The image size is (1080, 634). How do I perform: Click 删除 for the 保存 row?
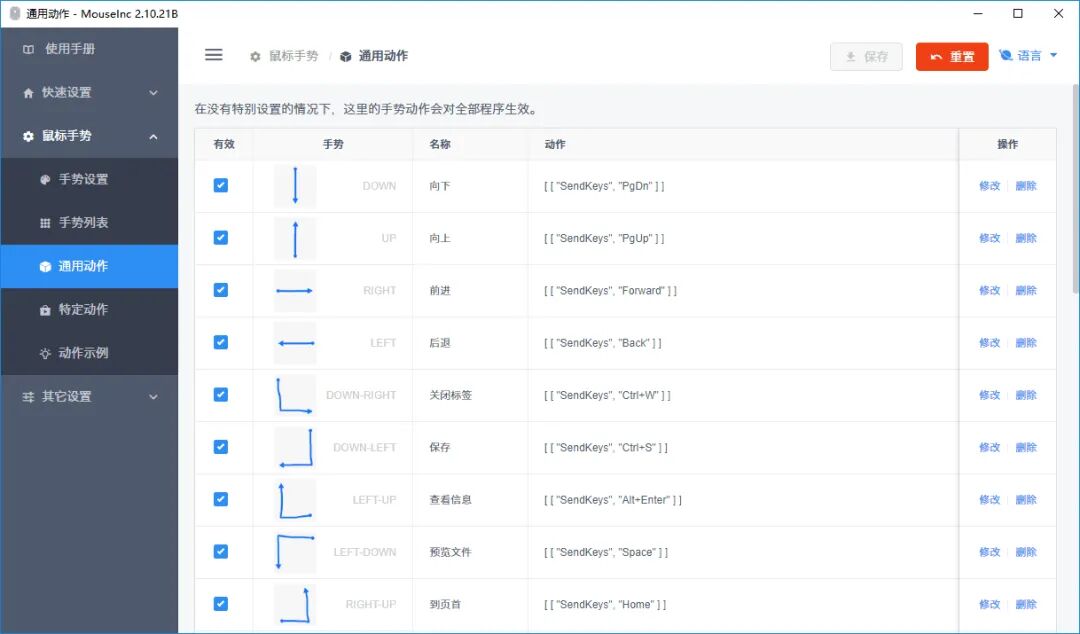pyautogui.click(x=1026, y=448)
